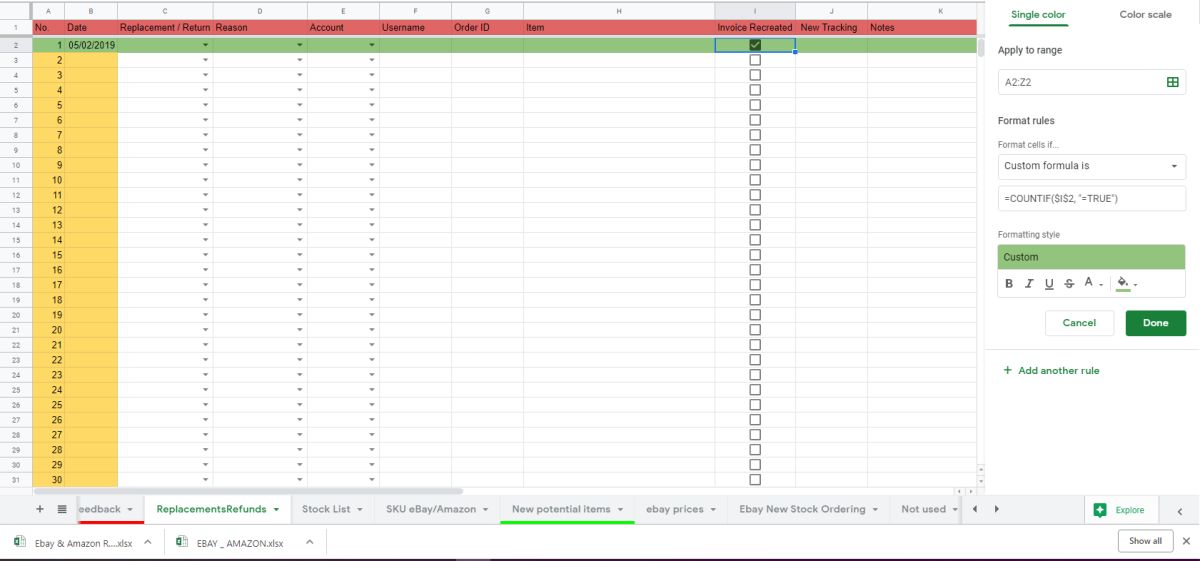The width and height of the screenshot is (1200, 561).
Task: Open the select data range grid icon
Action: (1172, 82)
